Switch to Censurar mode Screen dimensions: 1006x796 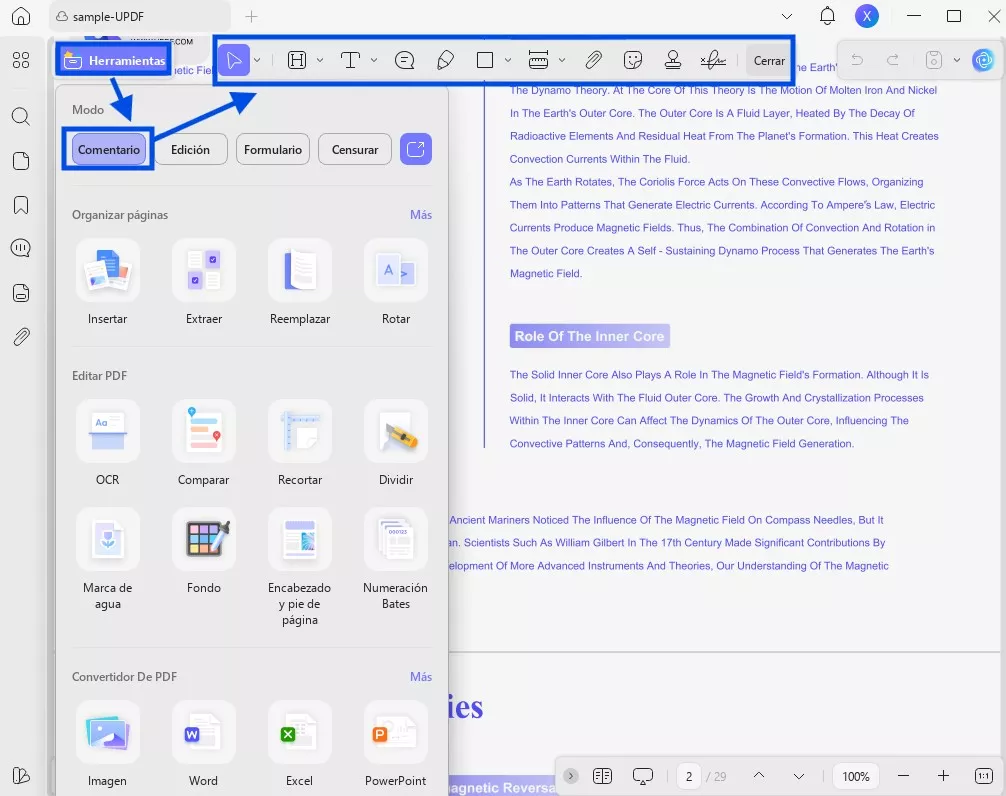tap(355, 149)
